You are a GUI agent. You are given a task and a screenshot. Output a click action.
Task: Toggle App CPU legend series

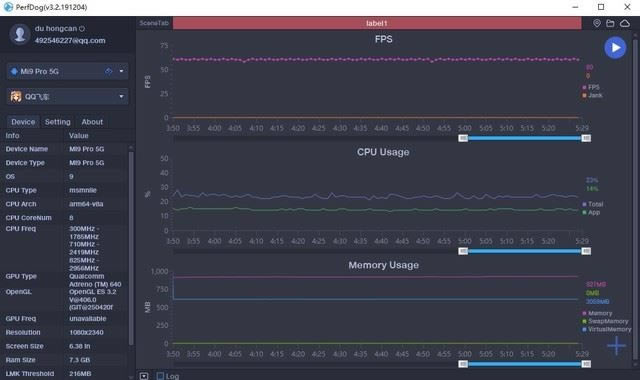coord(591,212)
